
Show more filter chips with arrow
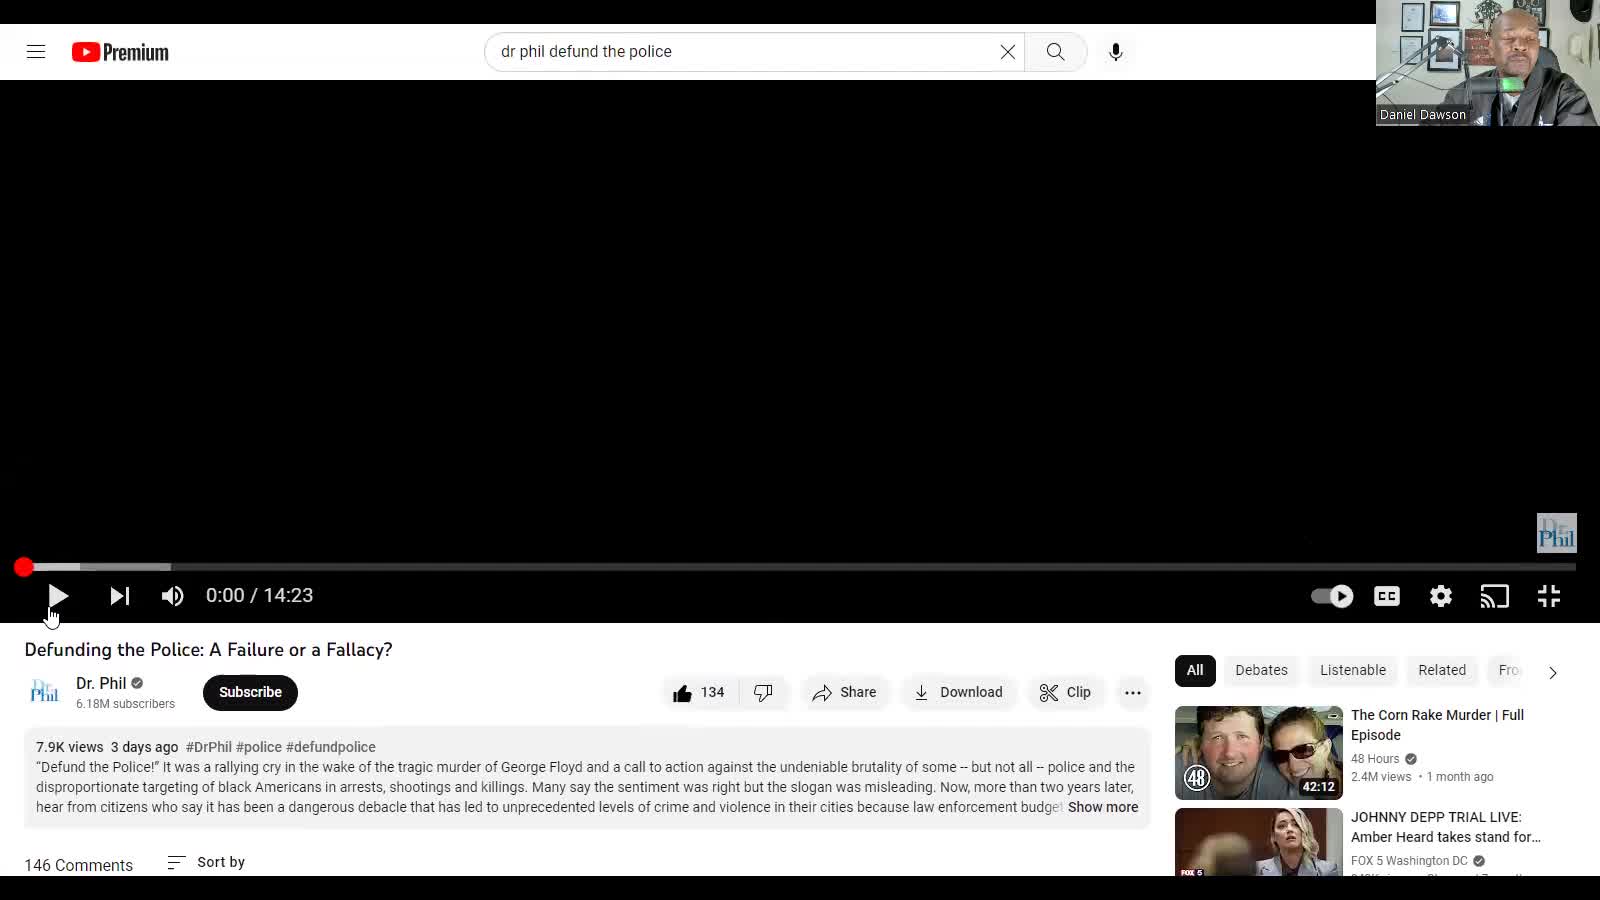1553,672
